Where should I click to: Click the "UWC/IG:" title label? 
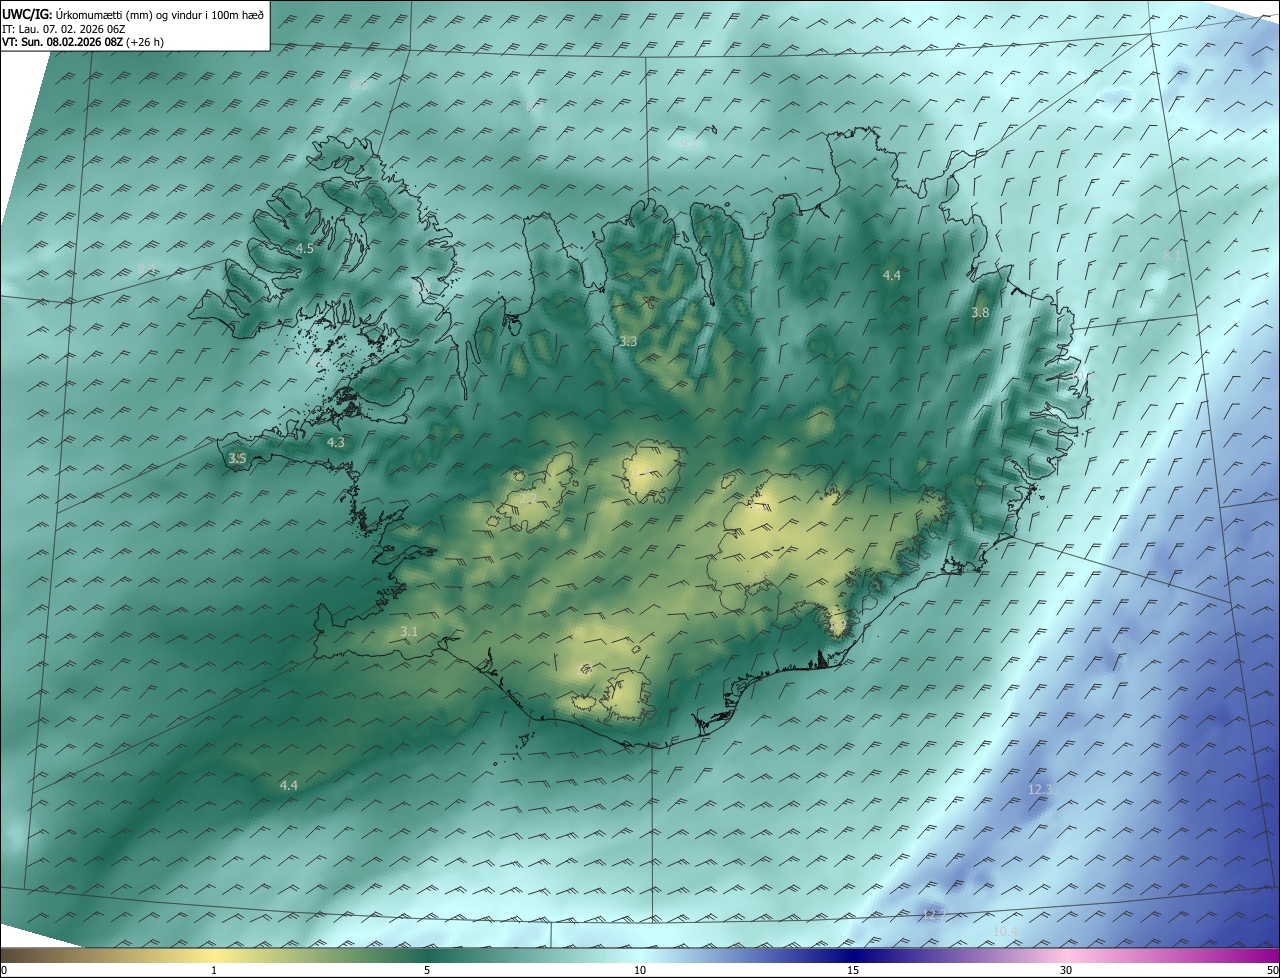(x=27, y=15)
